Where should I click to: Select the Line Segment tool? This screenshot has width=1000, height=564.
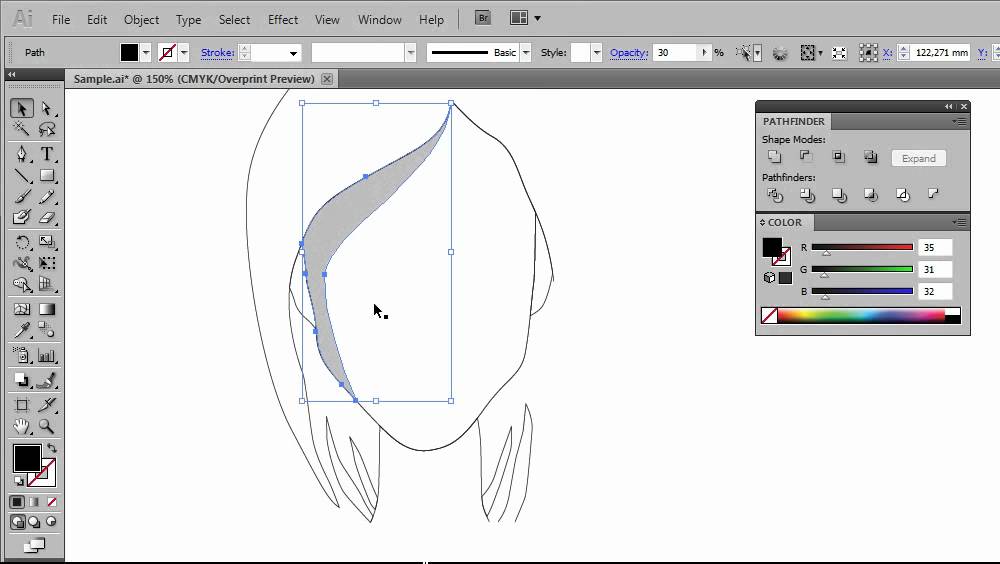pyautogui.click(x=22, y=175)
